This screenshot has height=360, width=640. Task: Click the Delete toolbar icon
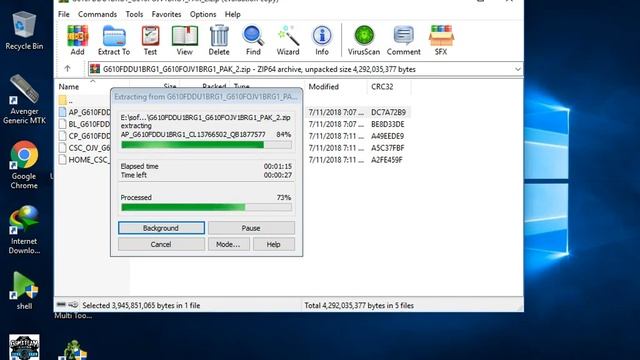click(219, 40)
